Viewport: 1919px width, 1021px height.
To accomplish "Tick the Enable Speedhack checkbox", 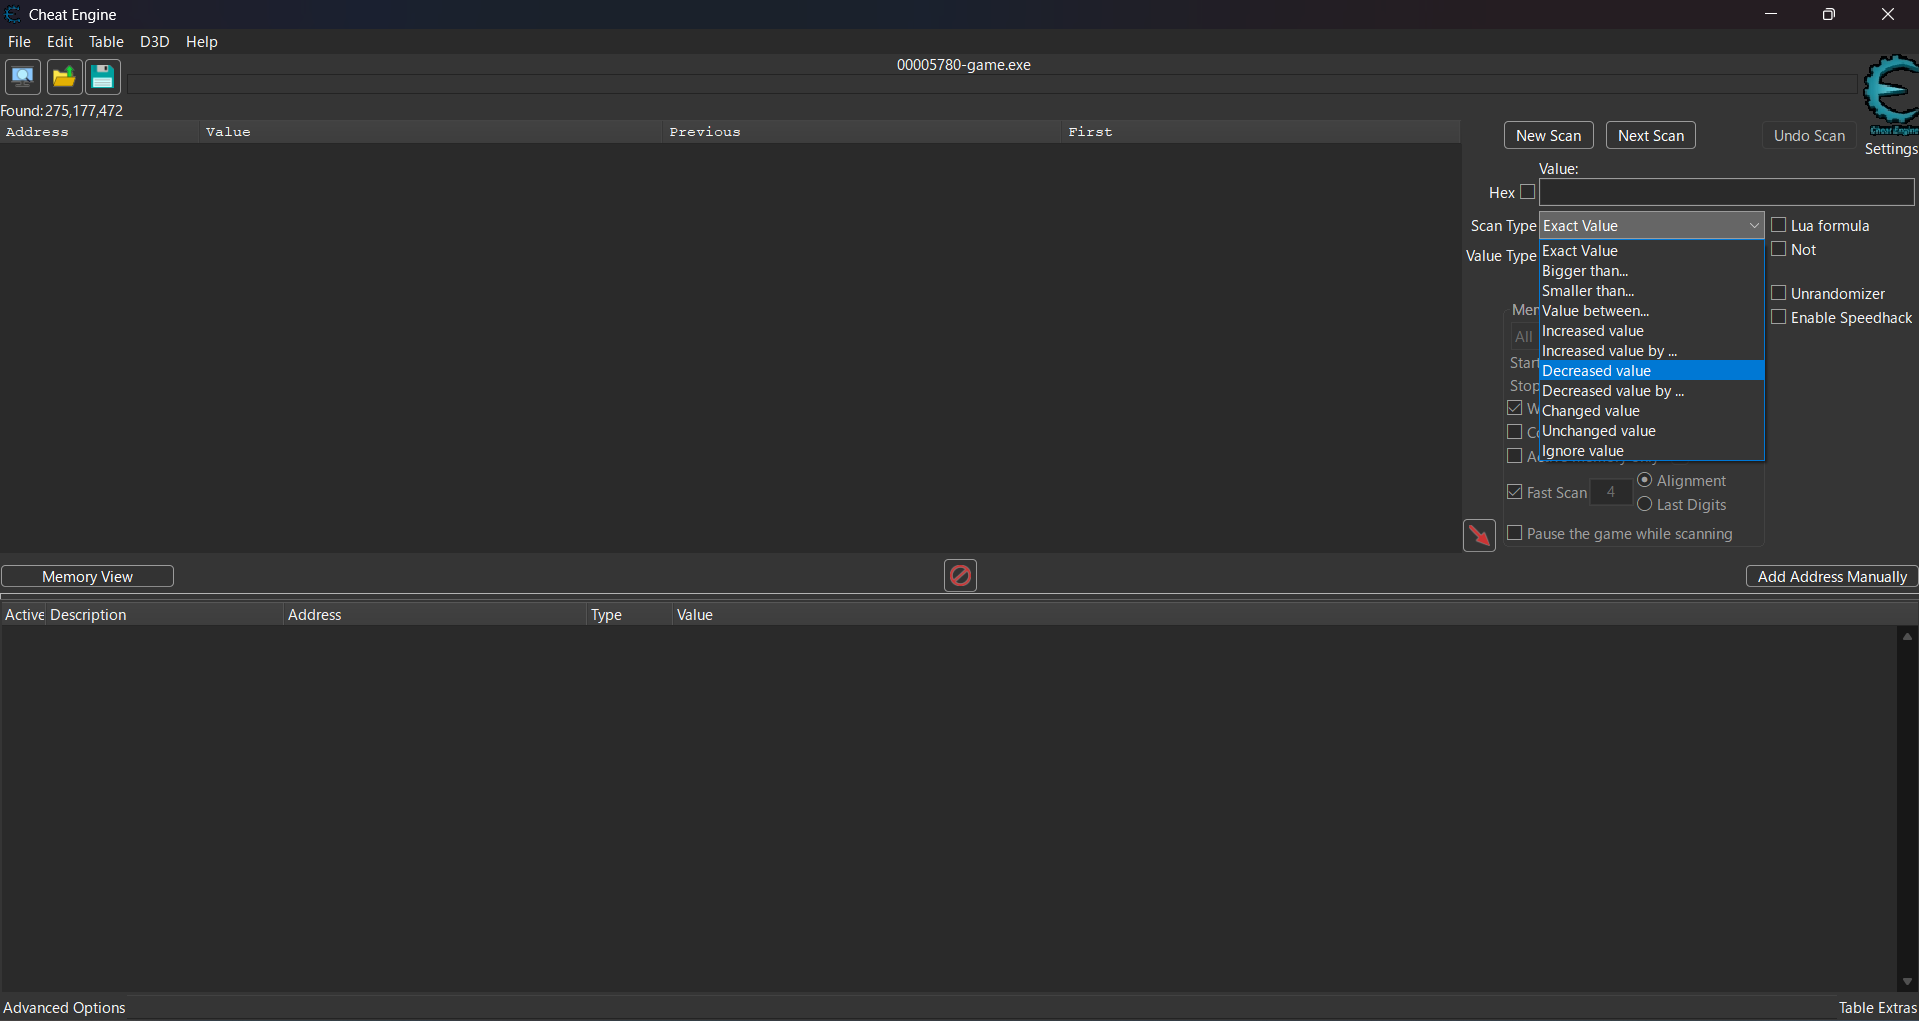I will (1779, 317).
